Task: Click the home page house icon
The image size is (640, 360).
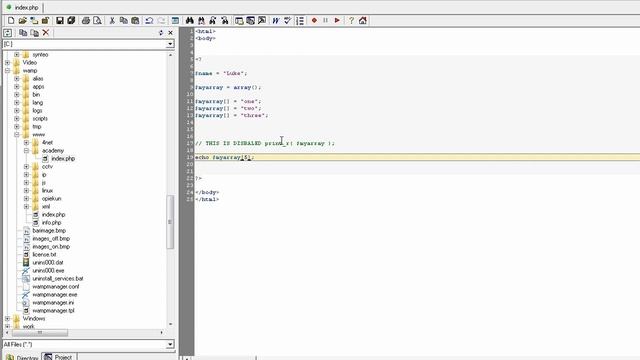Action: pos(363,20)
